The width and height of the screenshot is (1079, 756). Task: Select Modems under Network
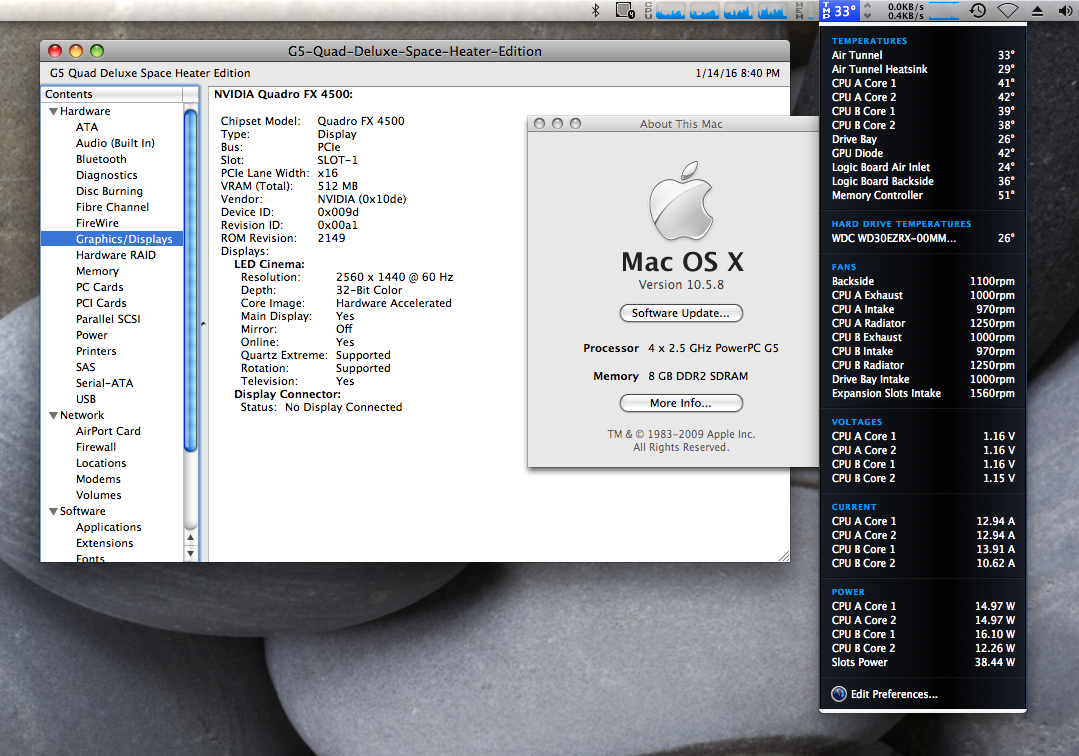click(x=98, y=479)
